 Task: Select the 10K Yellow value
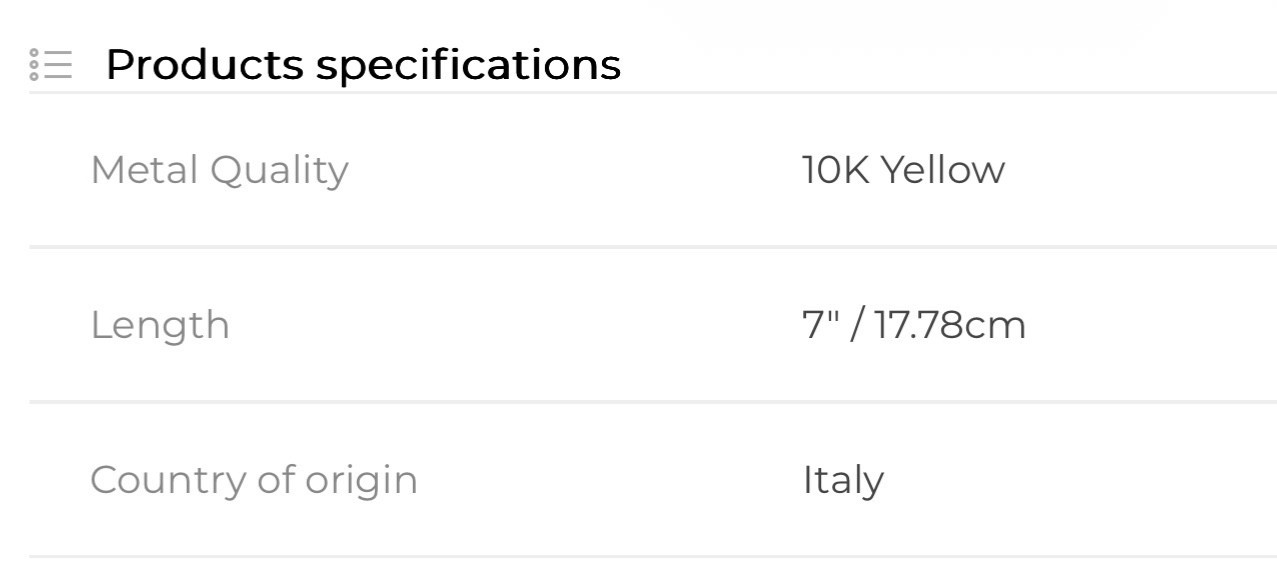point(903,169)
